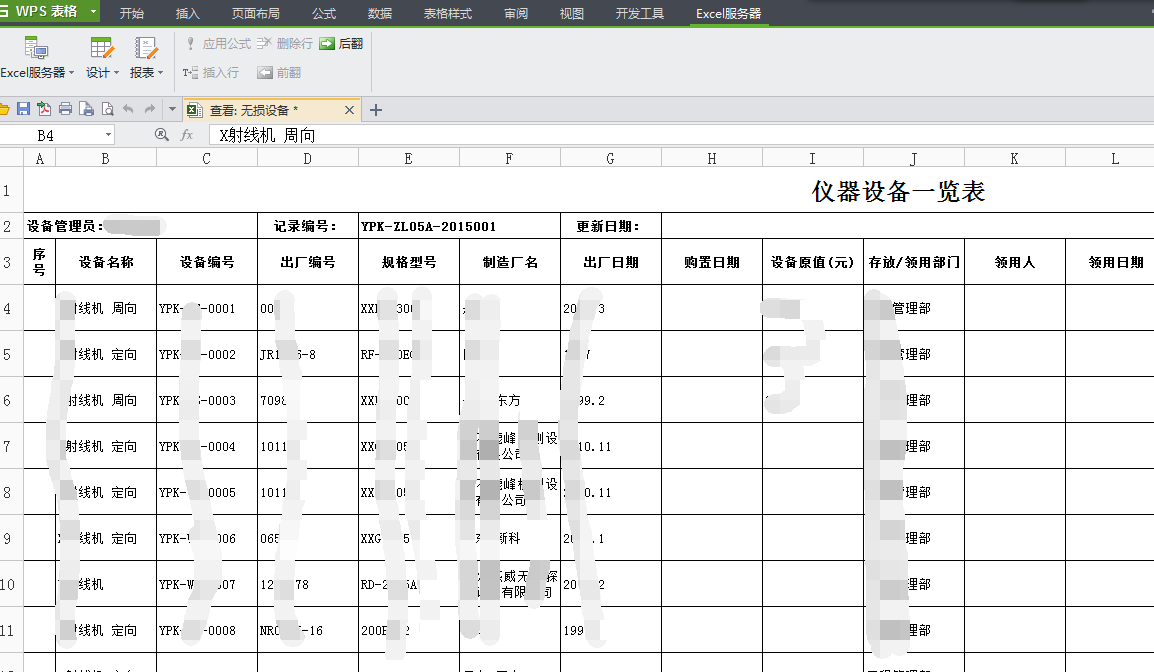The width and height of the screenshot is (1154, 672).
Task: Open the 开发工具 ribbon tab
Action: (x=640, y=13)
